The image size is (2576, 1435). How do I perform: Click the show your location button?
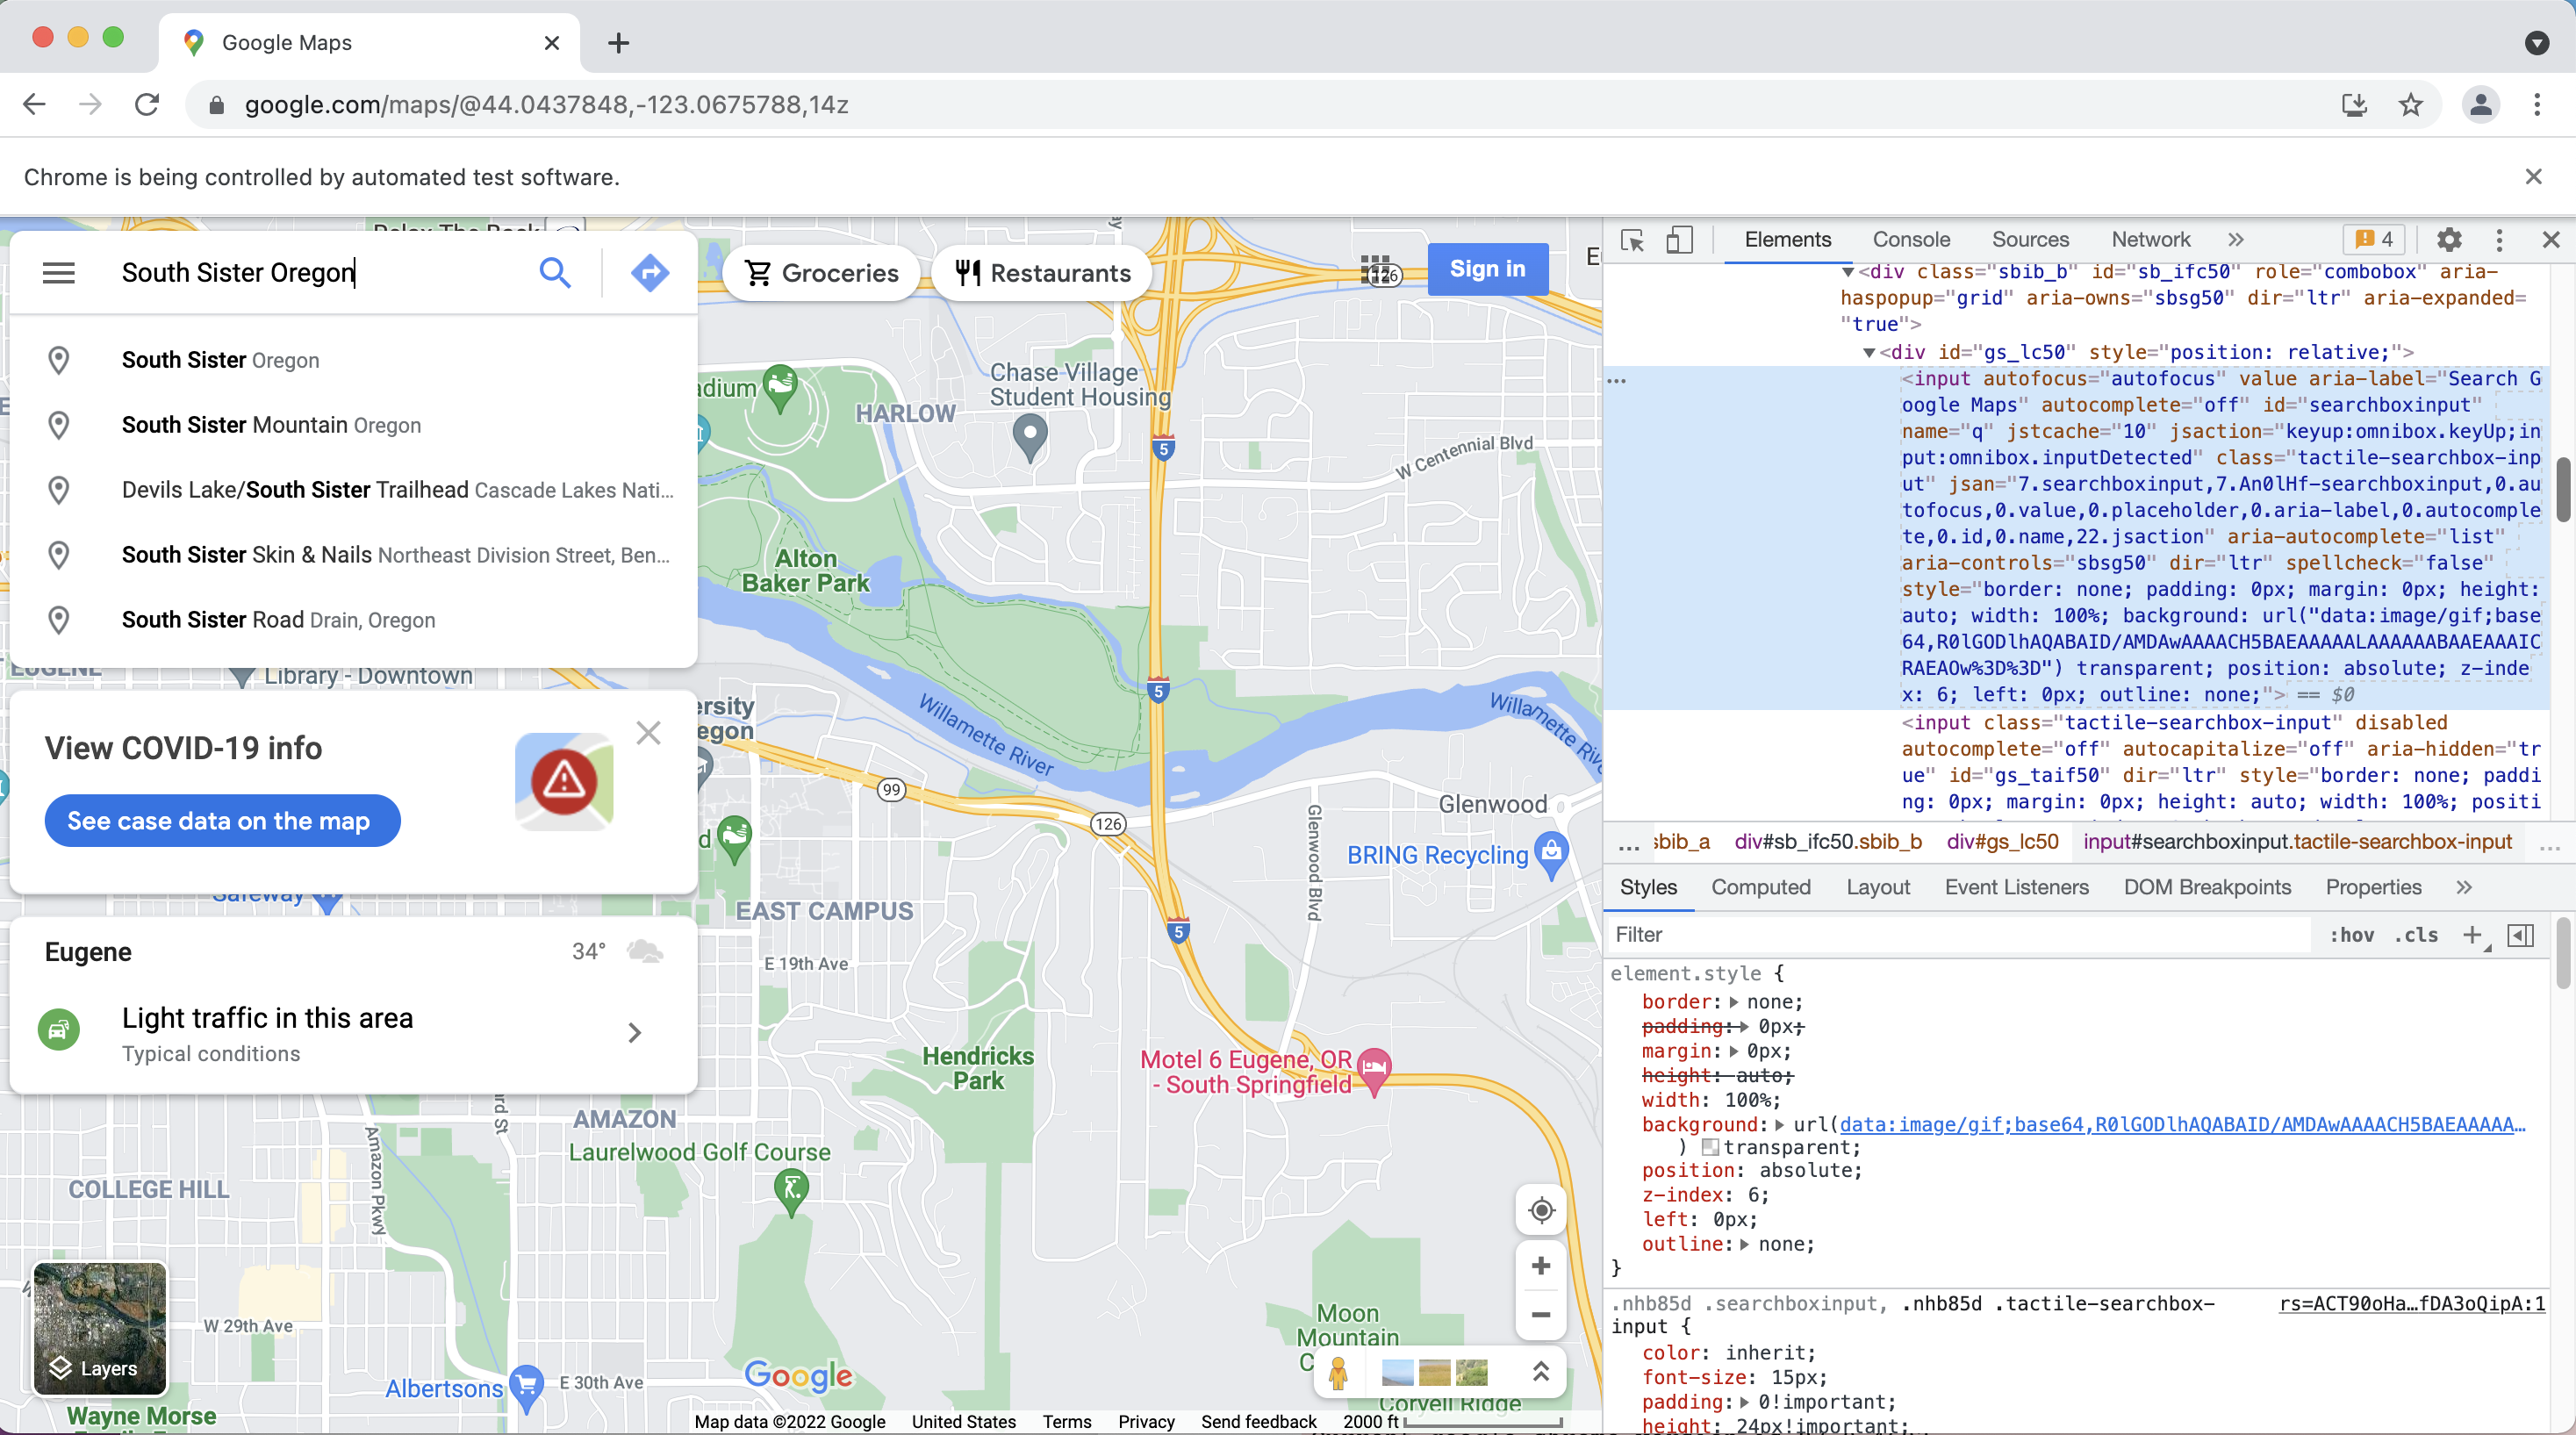click(1541, 1210)
